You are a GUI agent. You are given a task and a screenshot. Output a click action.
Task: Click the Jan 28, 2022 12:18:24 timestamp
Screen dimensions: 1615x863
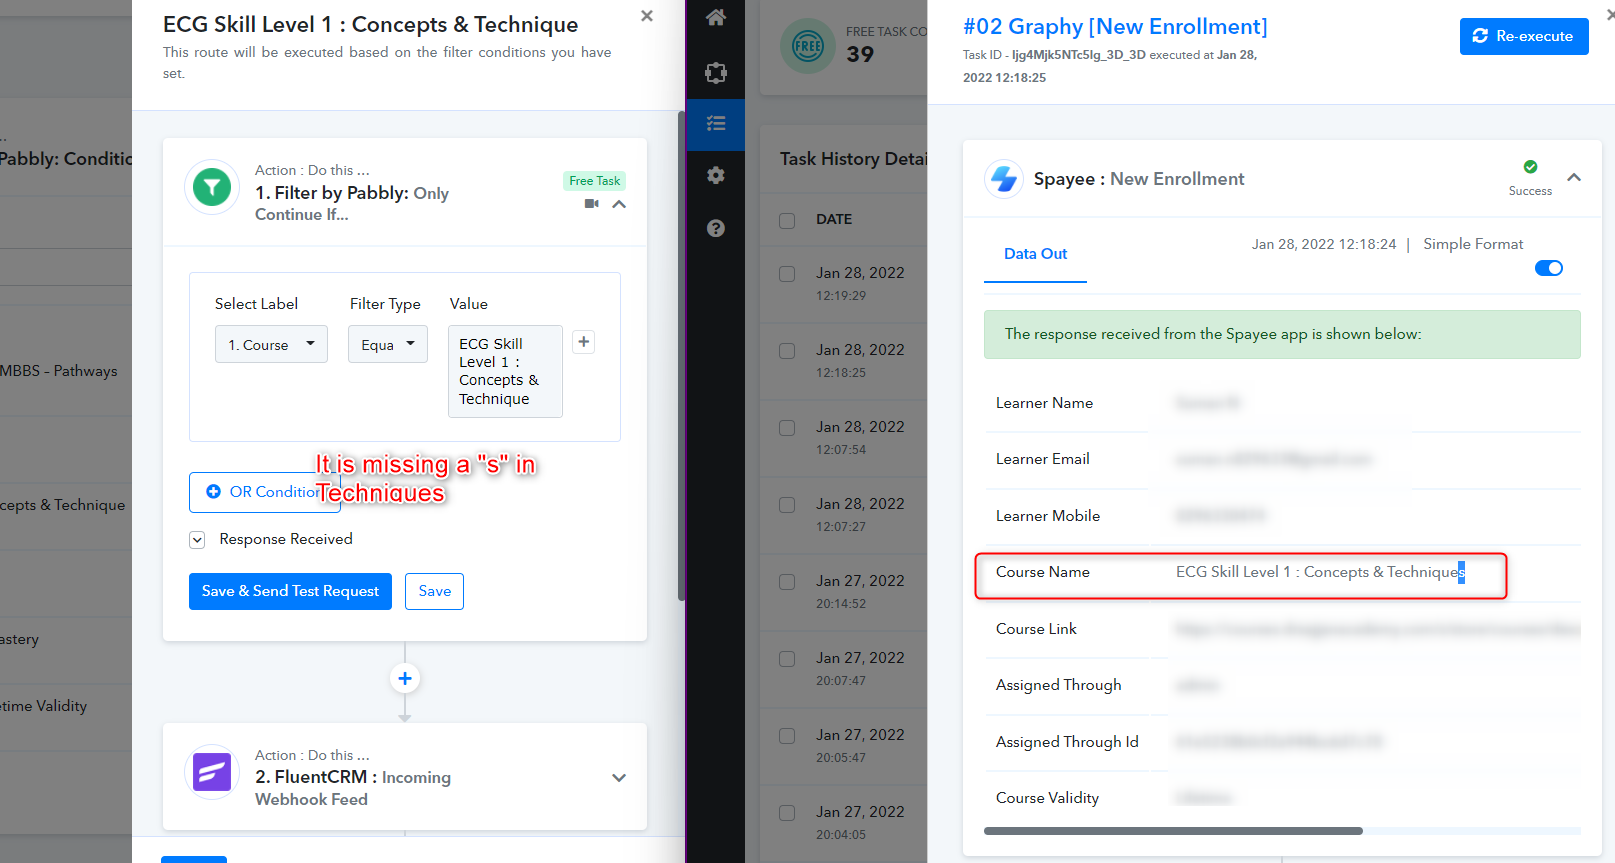[1324, 244]
